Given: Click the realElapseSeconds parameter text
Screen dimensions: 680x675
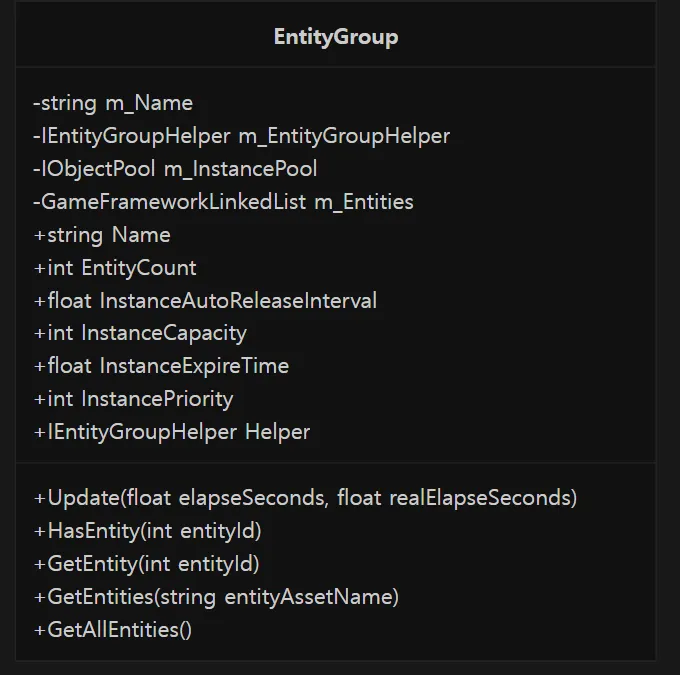Looking at the screenshot, I should click(x=481, y=498).
